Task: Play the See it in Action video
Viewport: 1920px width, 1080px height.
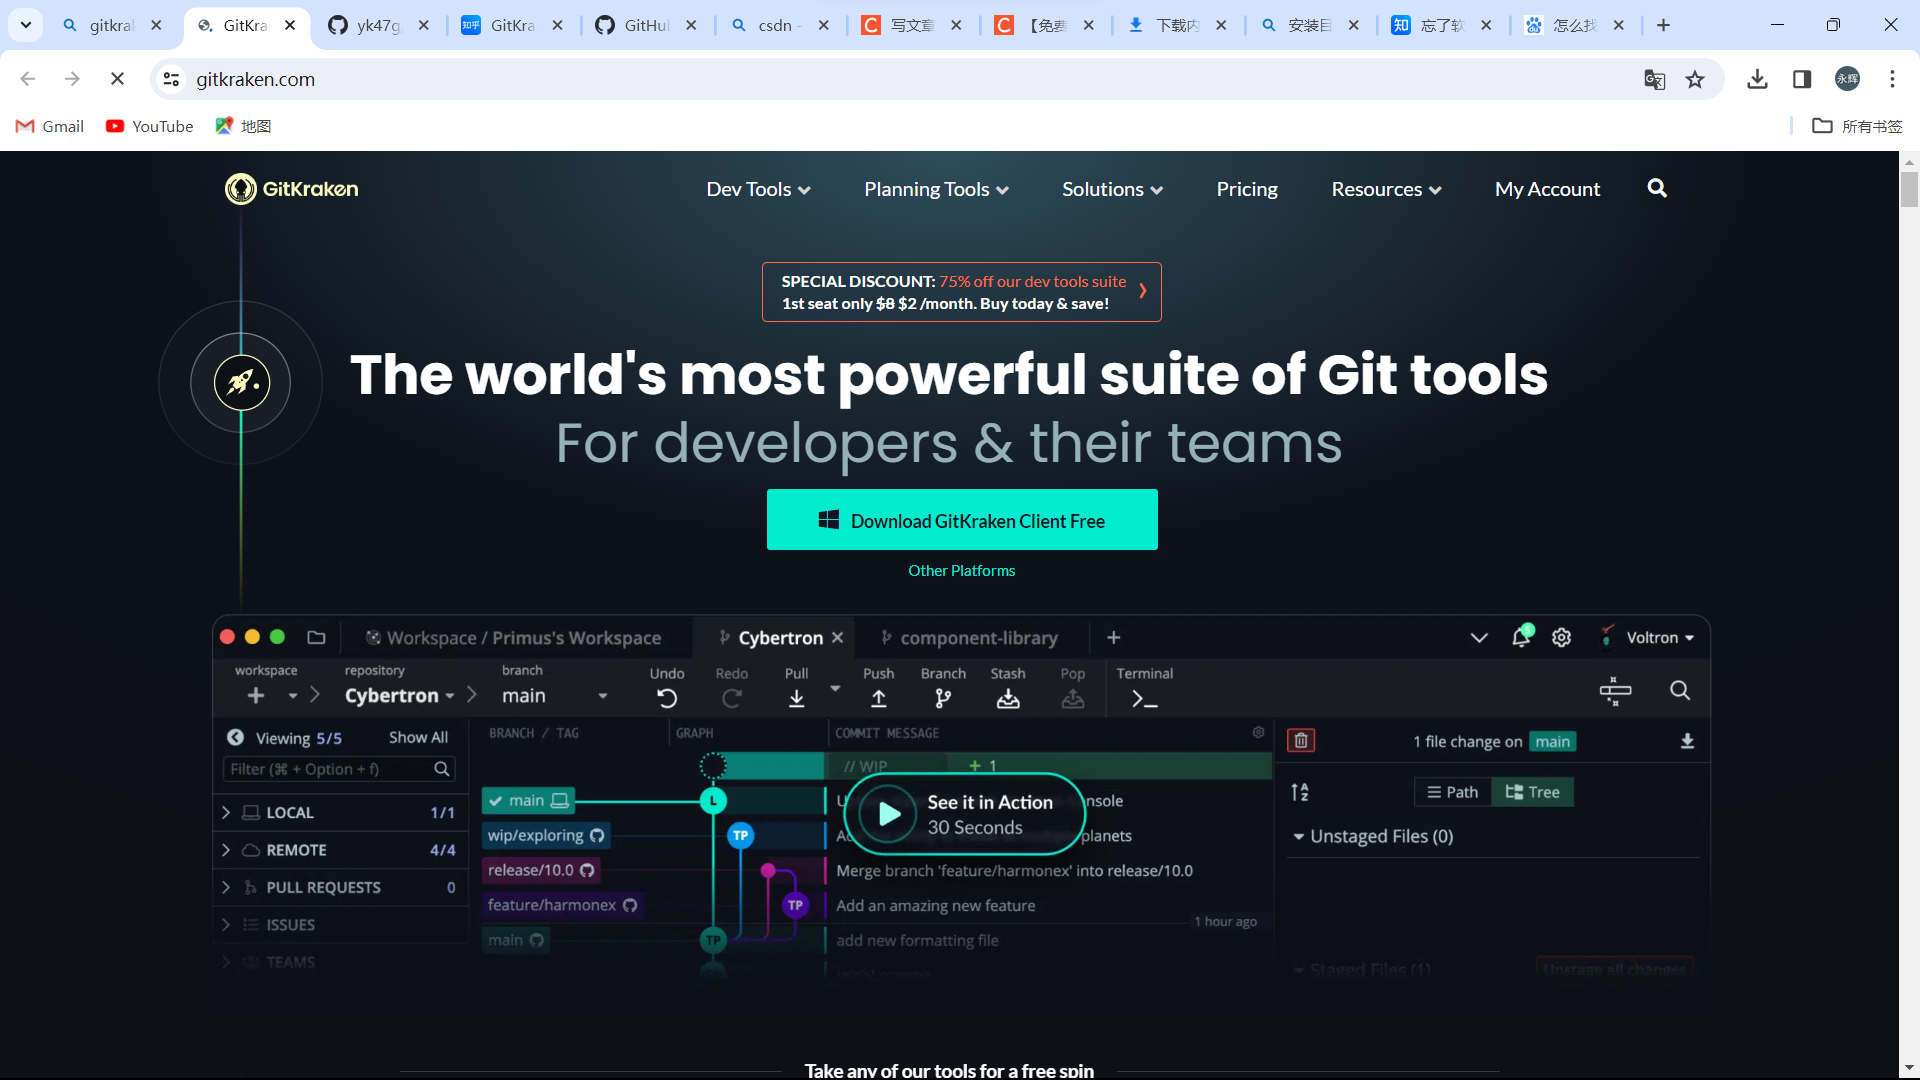Action: point(888,813)
